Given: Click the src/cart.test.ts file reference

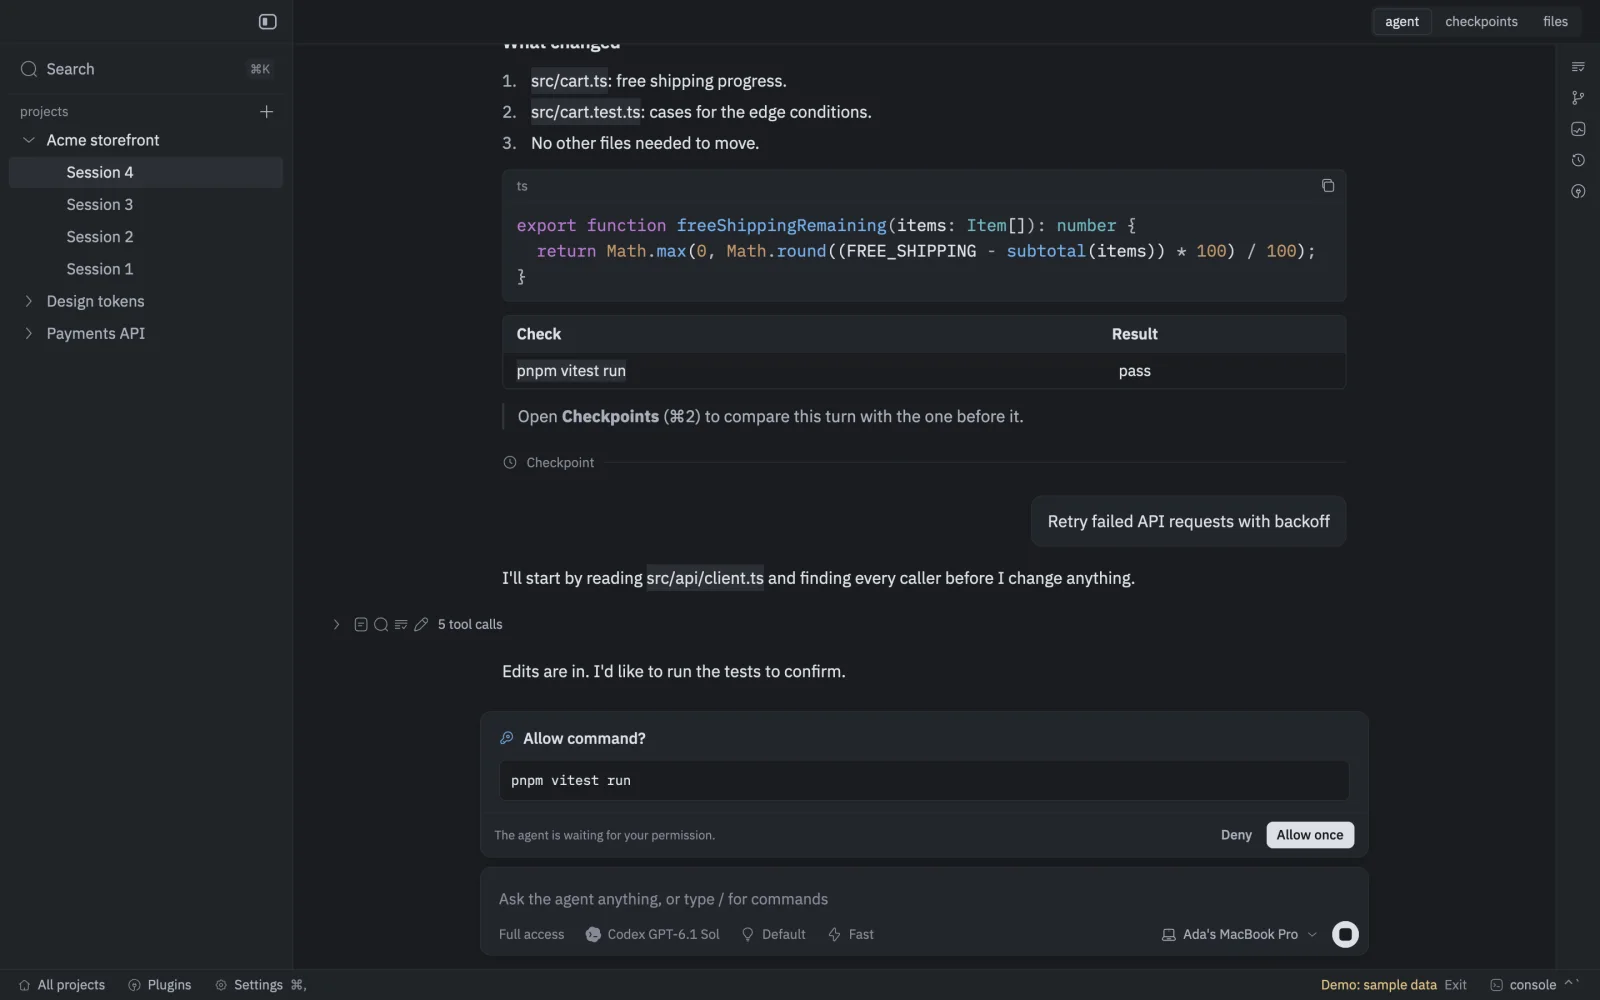Looking at the screenshot, I should click(x=586, y=112).
